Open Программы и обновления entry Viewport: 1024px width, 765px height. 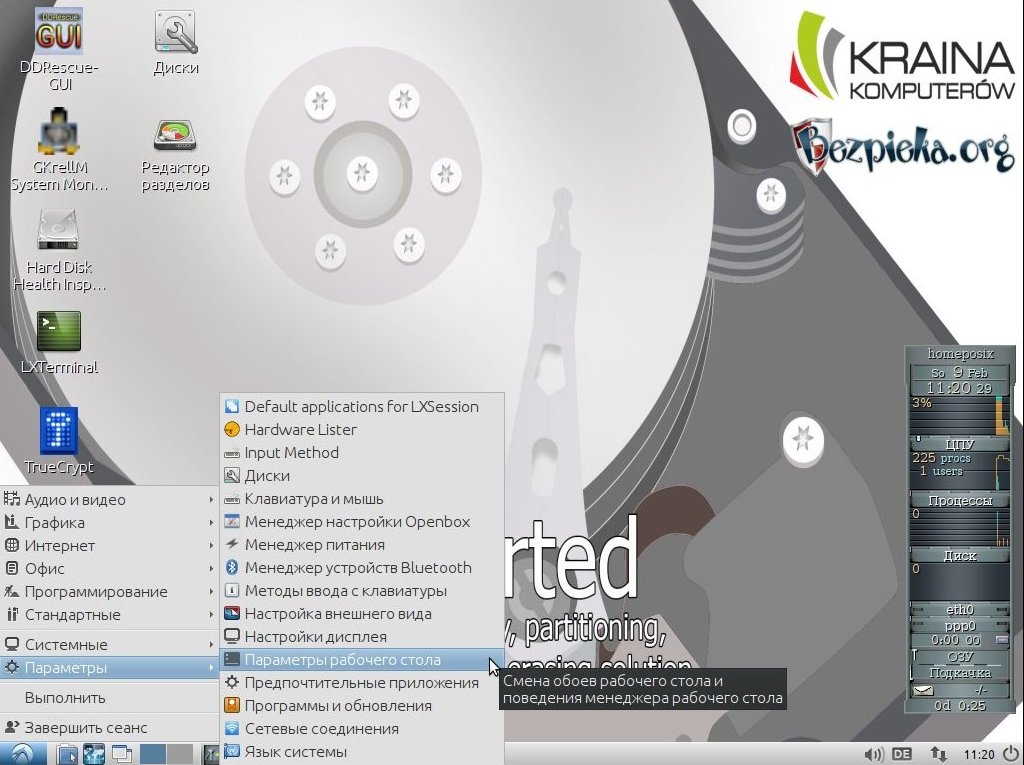pos(362,706)
